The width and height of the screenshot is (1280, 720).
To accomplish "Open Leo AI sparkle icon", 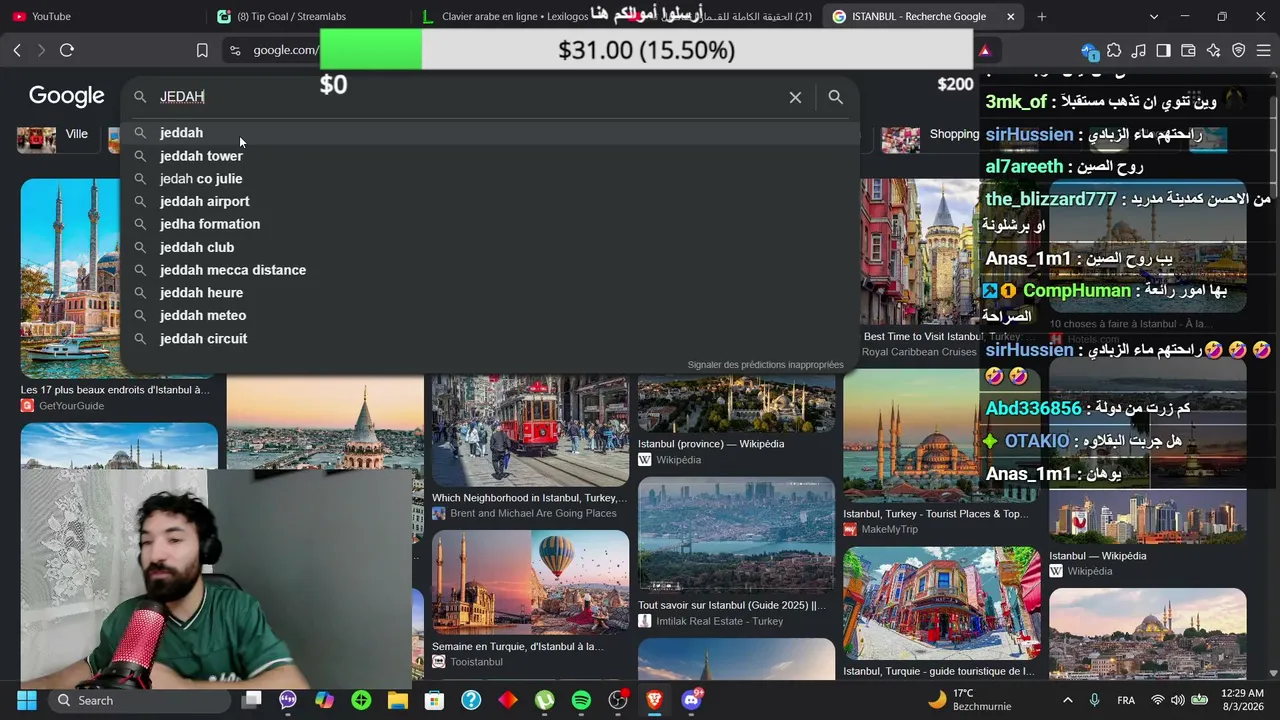I will (x=1213, y=50).
